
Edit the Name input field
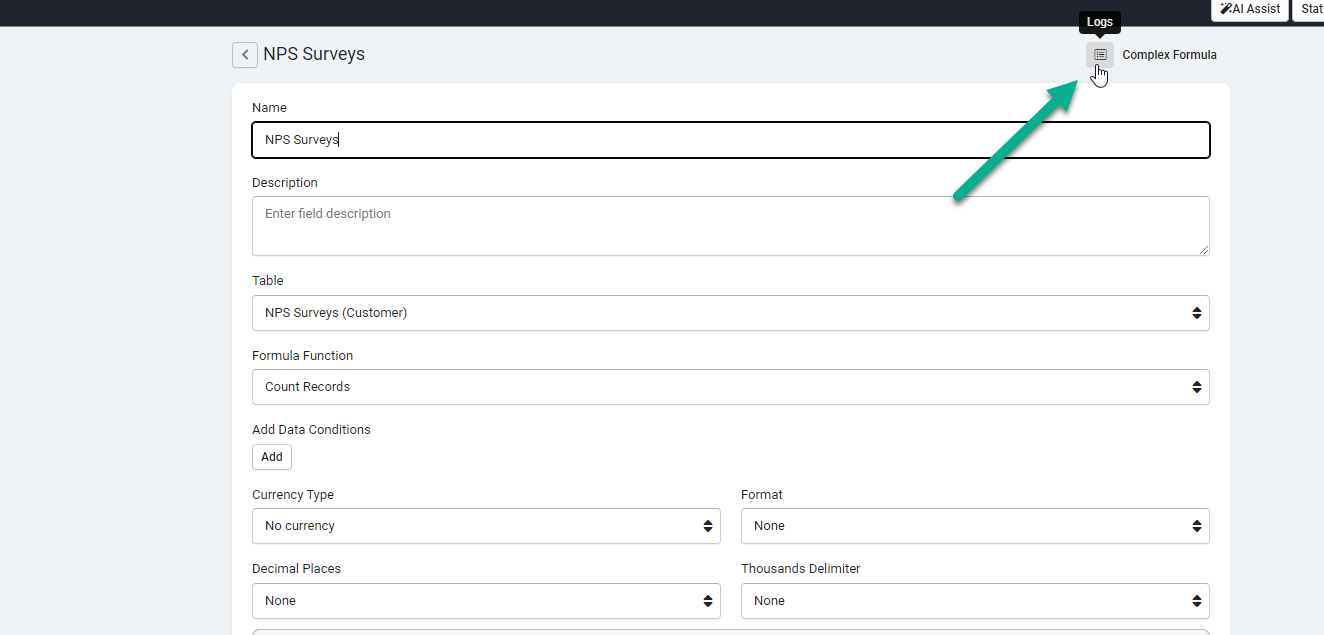(731, 140)
